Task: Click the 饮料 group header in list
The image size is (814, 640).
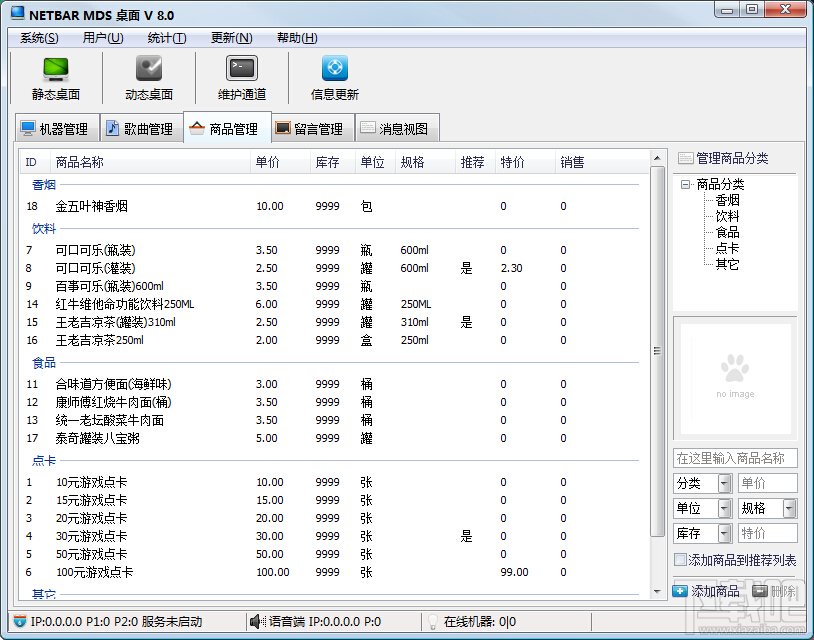Action: tap(44, 228)
